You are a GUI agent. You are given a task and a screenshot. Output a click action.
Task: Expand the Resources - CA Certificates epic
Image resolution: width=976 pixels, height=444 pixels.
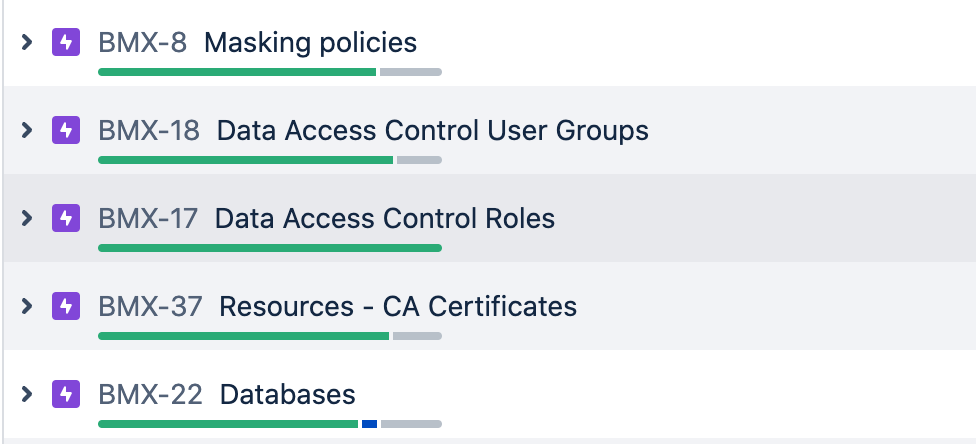28,306
